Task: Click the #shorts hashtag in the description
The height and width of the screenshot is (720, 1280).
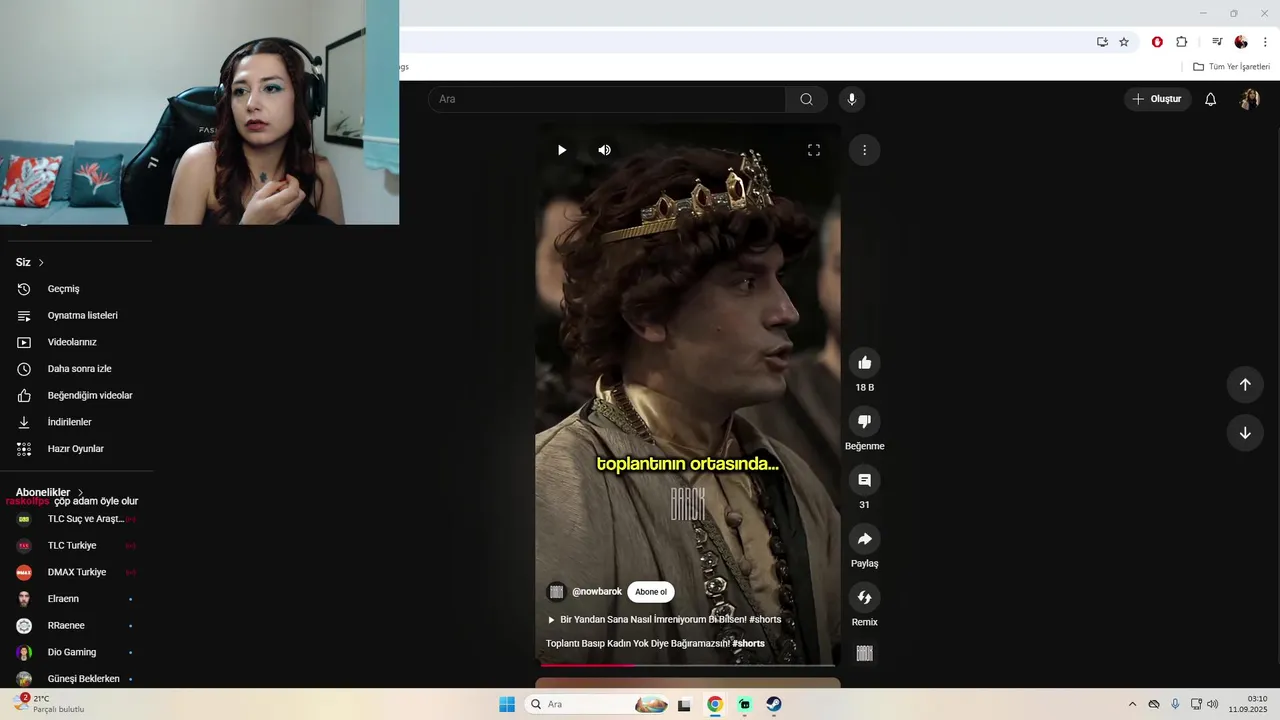Action: (749, 643)
